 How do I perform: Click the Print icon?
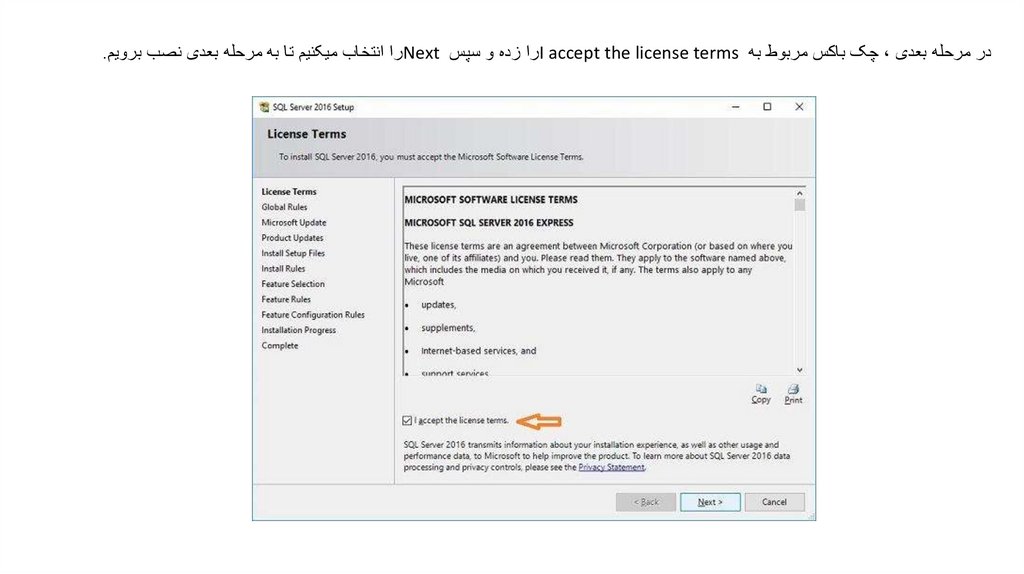click(x=793, y=389)
